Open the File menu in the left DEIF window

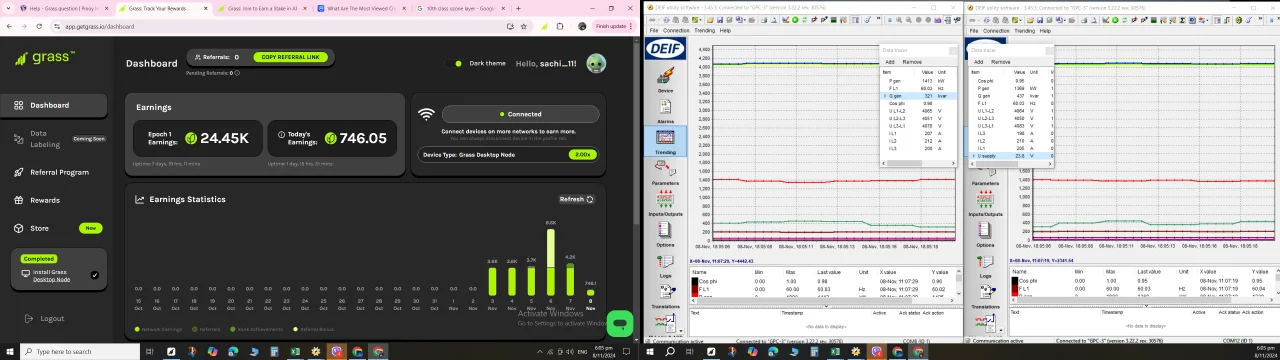click(654, 31)
